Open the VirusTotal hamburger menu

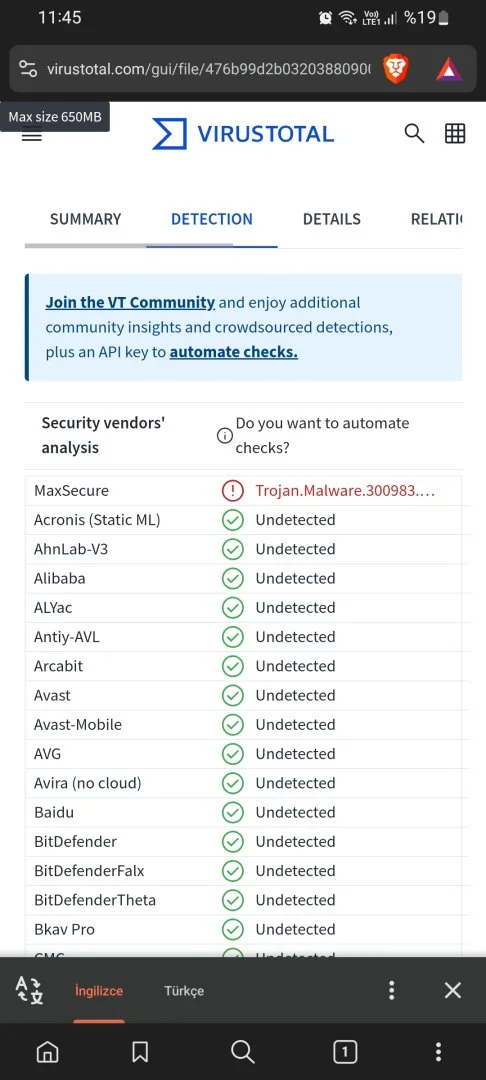pyautogui.click(x=32, y=135)
